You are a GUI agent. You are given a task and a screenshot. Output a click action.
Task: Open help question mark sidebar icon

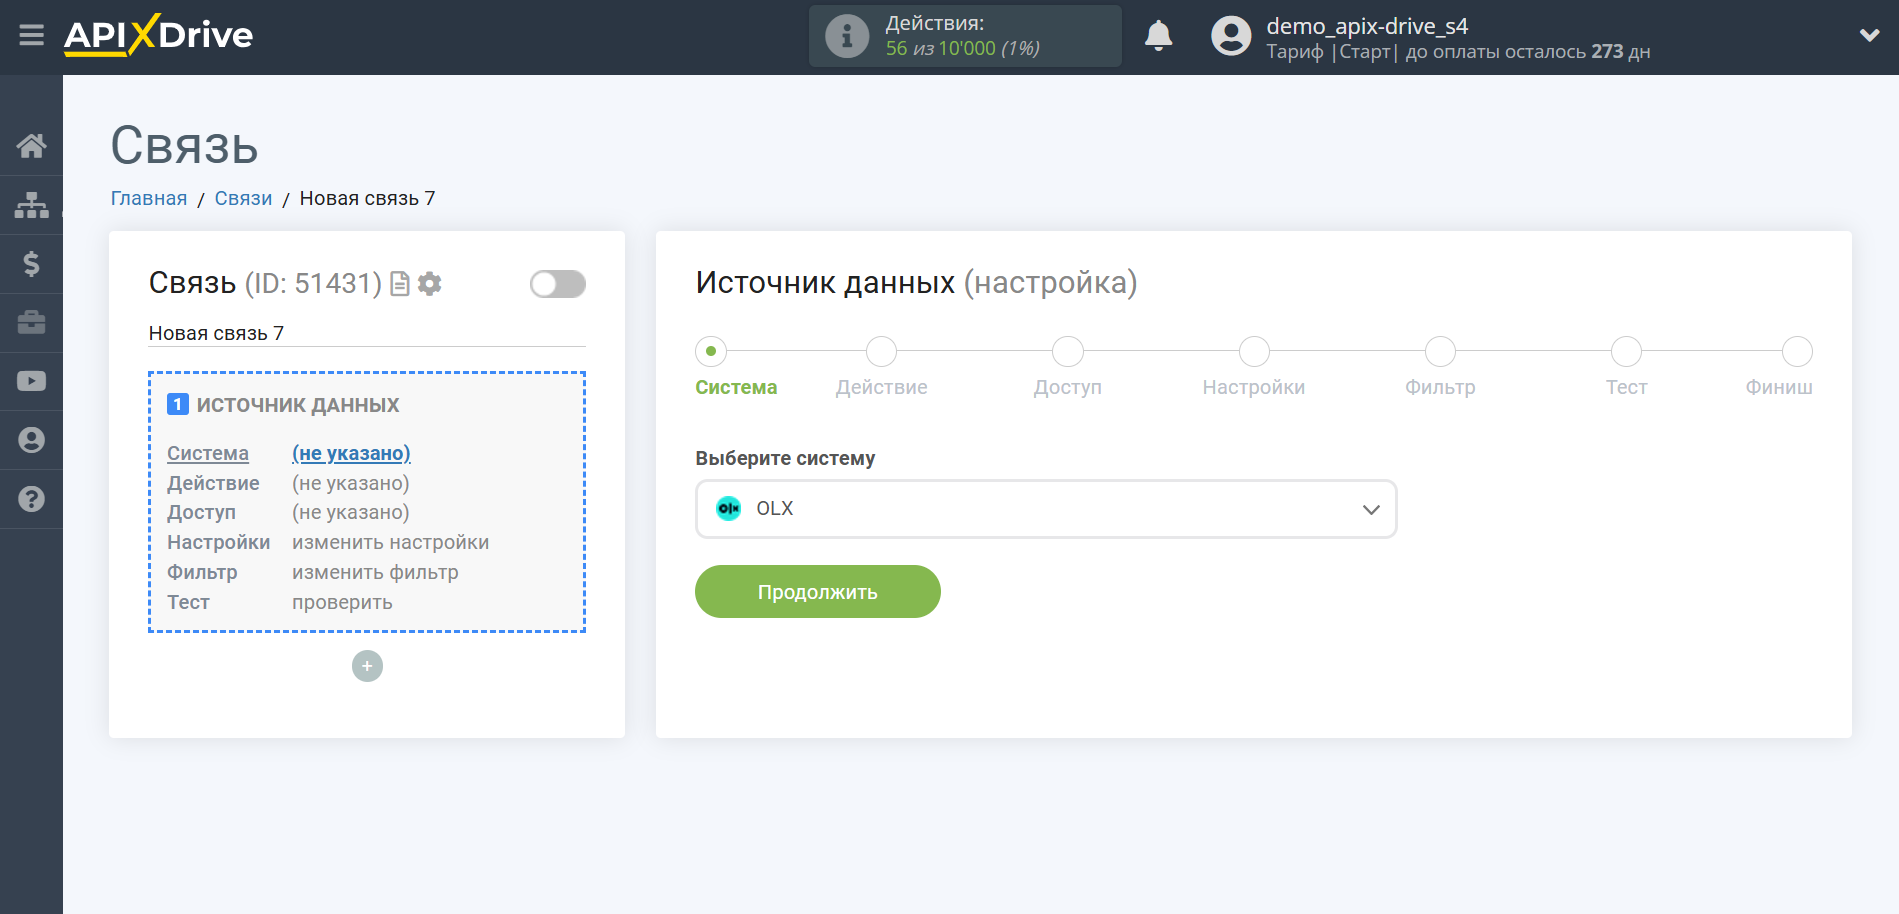pos(31,499)
